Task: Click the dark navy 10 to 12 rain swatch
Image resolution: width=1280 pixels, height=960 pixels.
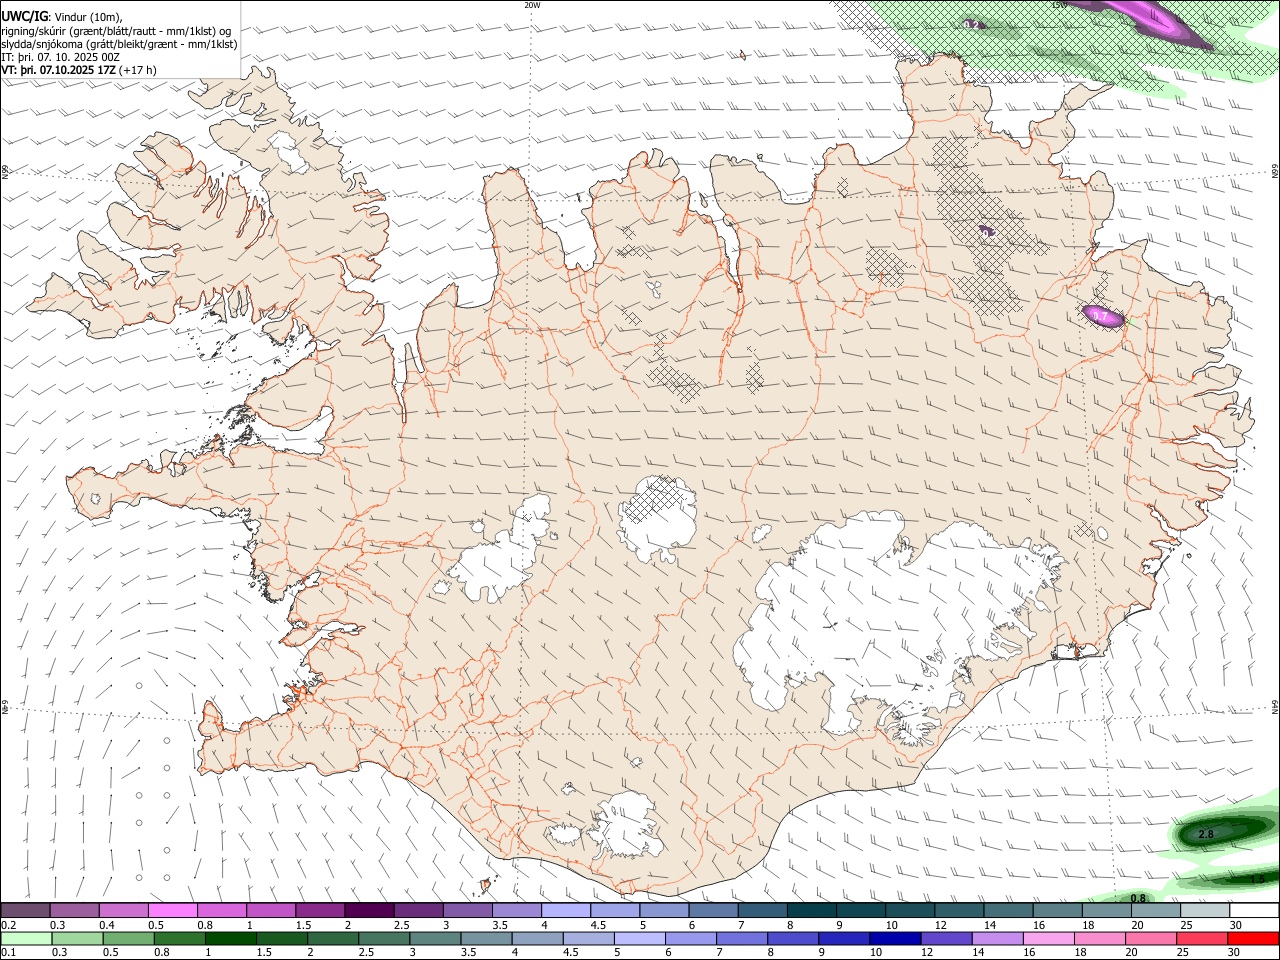Action: point(896,938)
